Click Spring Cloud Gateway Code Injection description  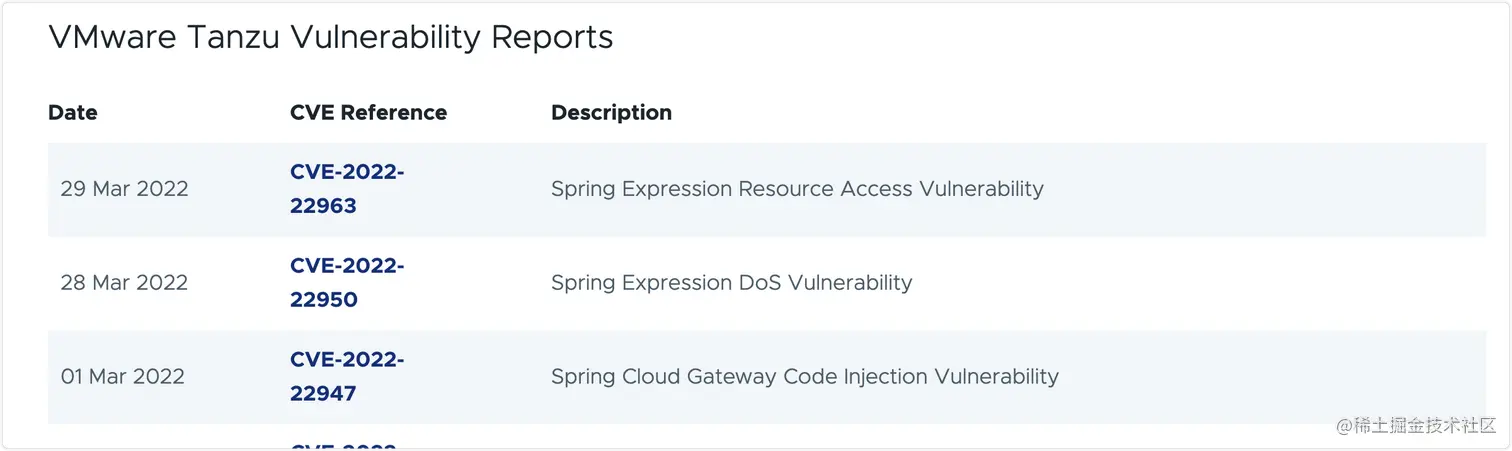point(804,377)
